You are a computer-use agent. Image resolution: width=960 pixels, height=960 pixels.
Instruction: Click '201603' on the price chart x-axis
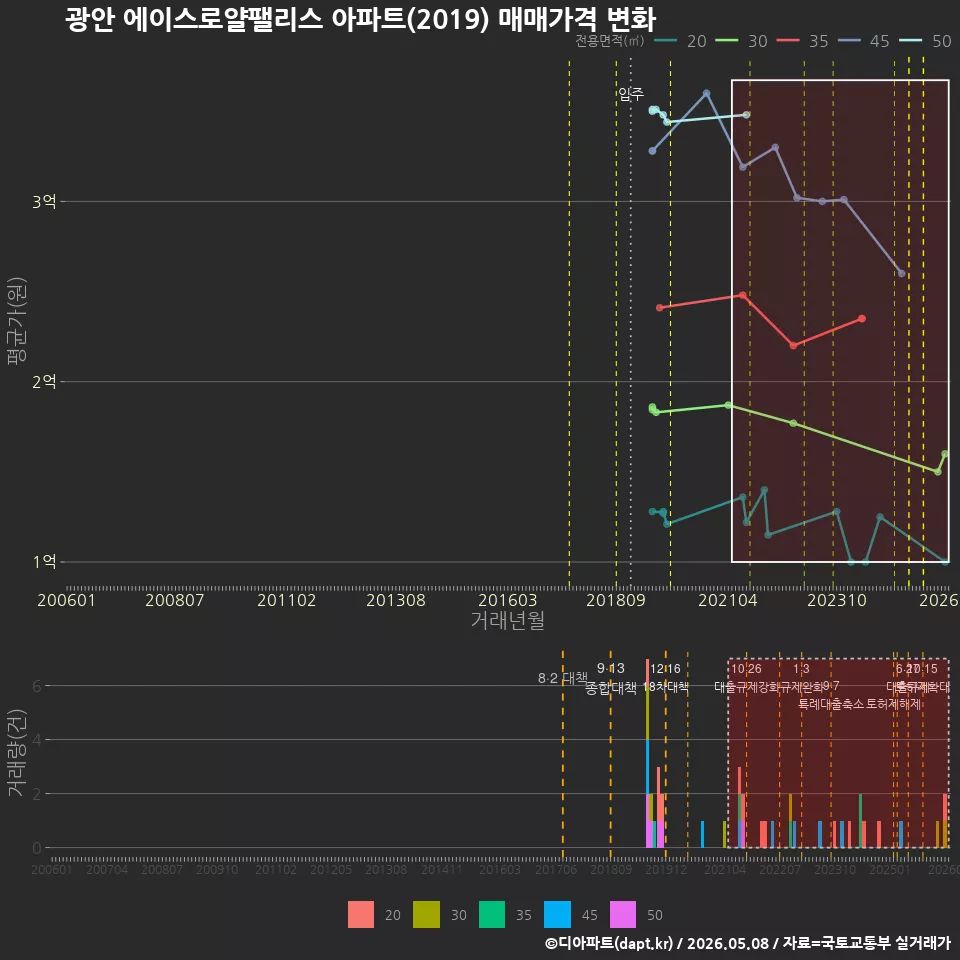pos(508,600)
